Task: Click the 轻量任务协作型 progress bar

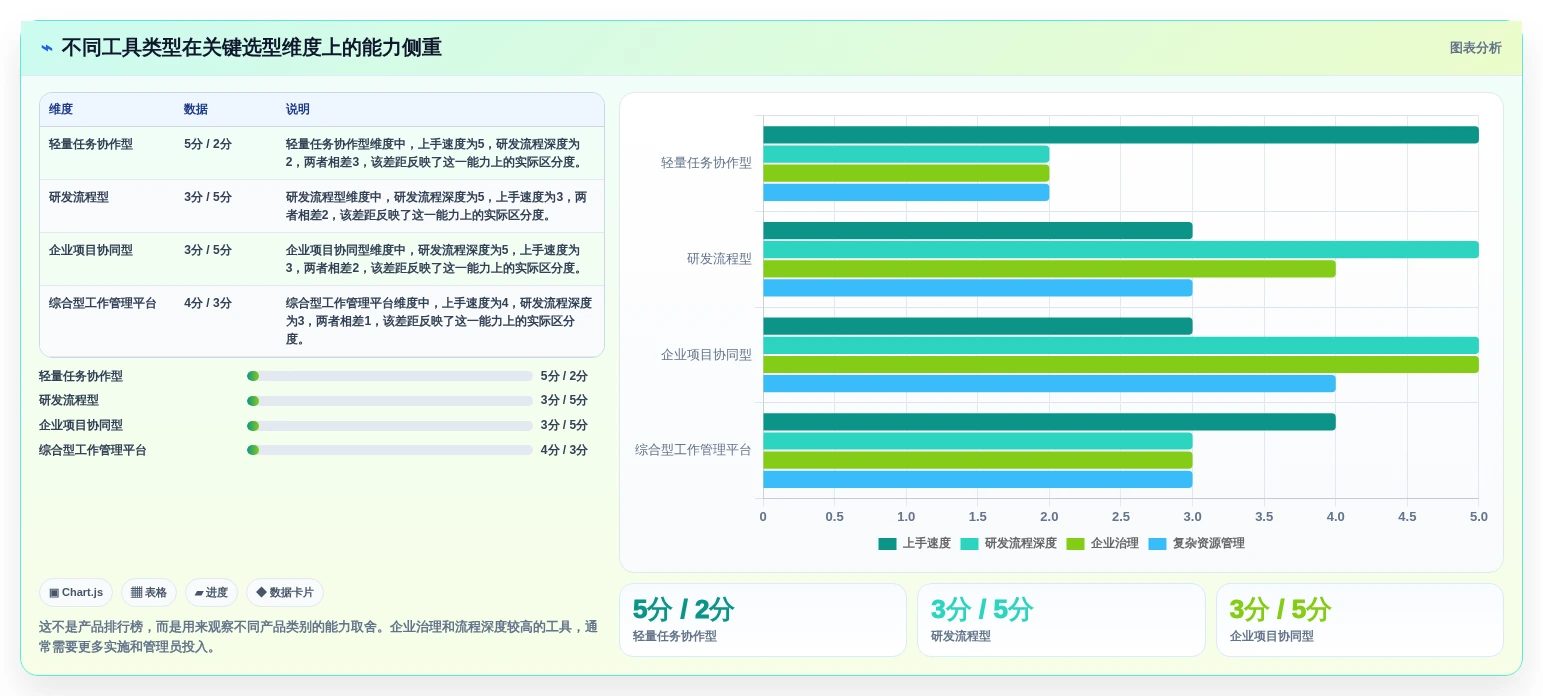Action: point(389,376)
